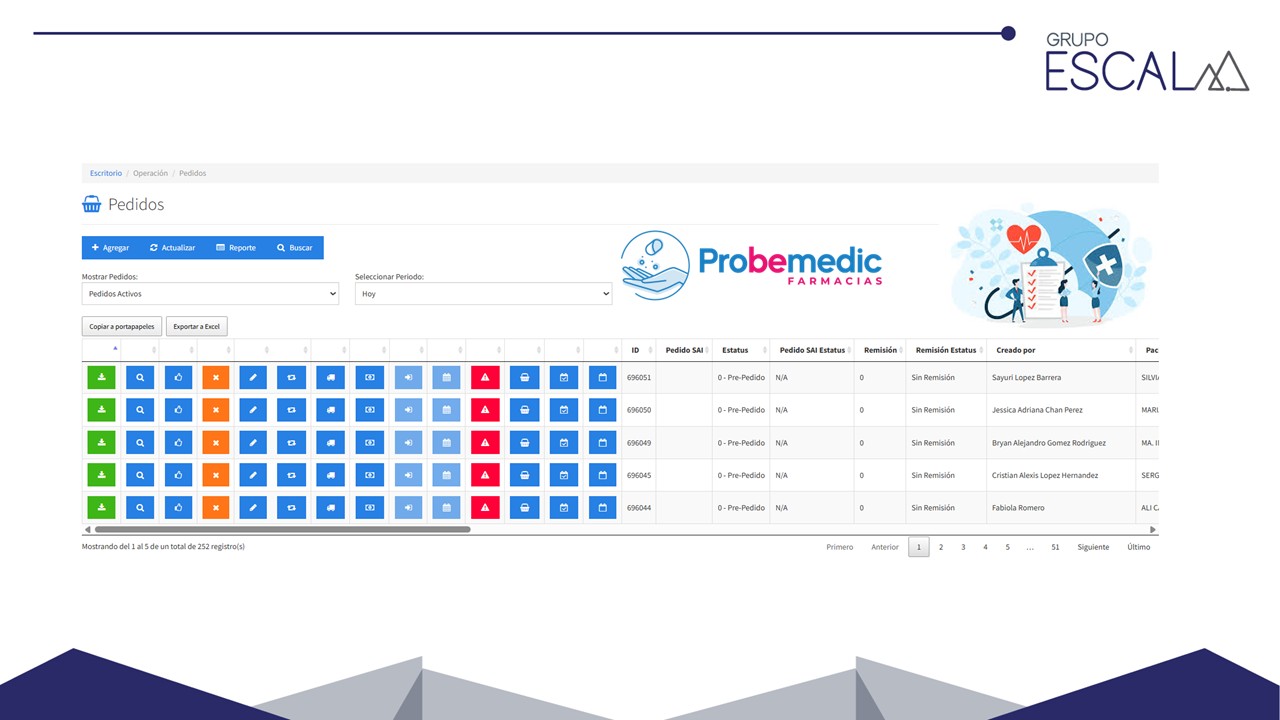Click the horizontal table scrollbar

coord(282,529)
